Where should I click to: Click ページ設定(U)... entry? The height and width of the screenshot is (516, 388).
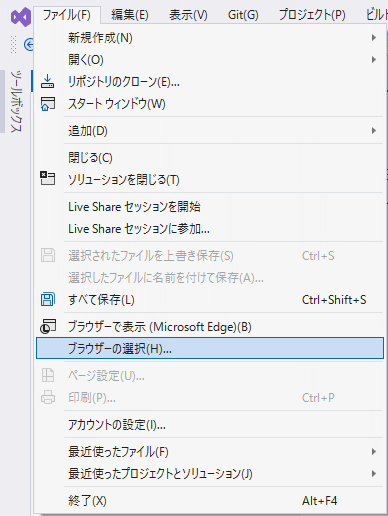210,376
